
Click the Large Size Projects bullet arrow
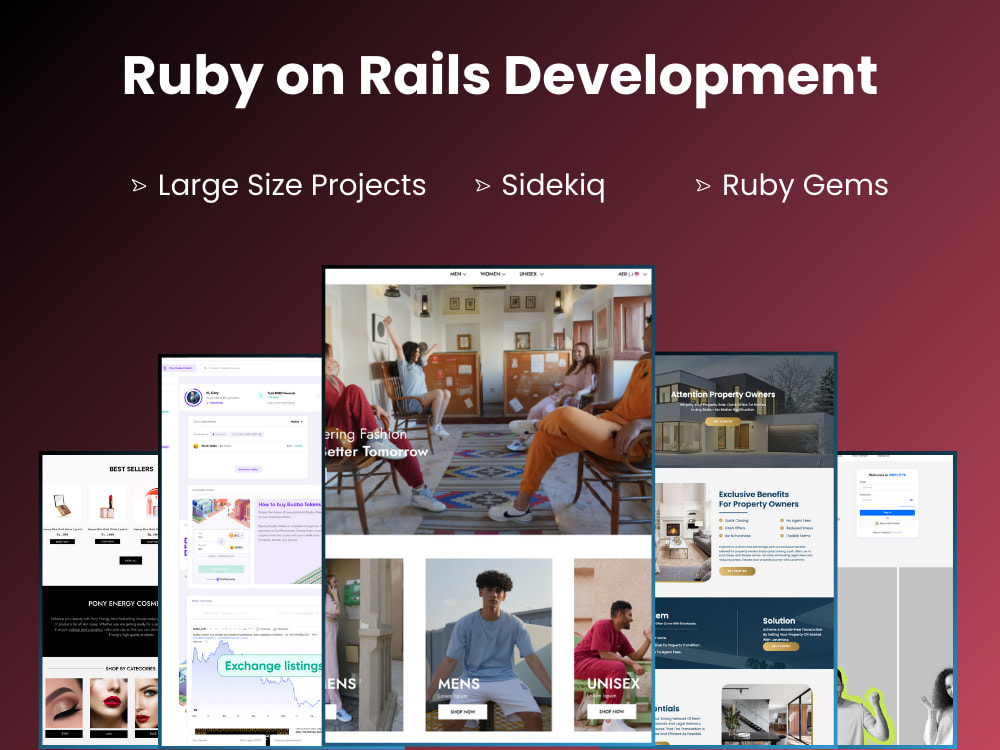138,186
